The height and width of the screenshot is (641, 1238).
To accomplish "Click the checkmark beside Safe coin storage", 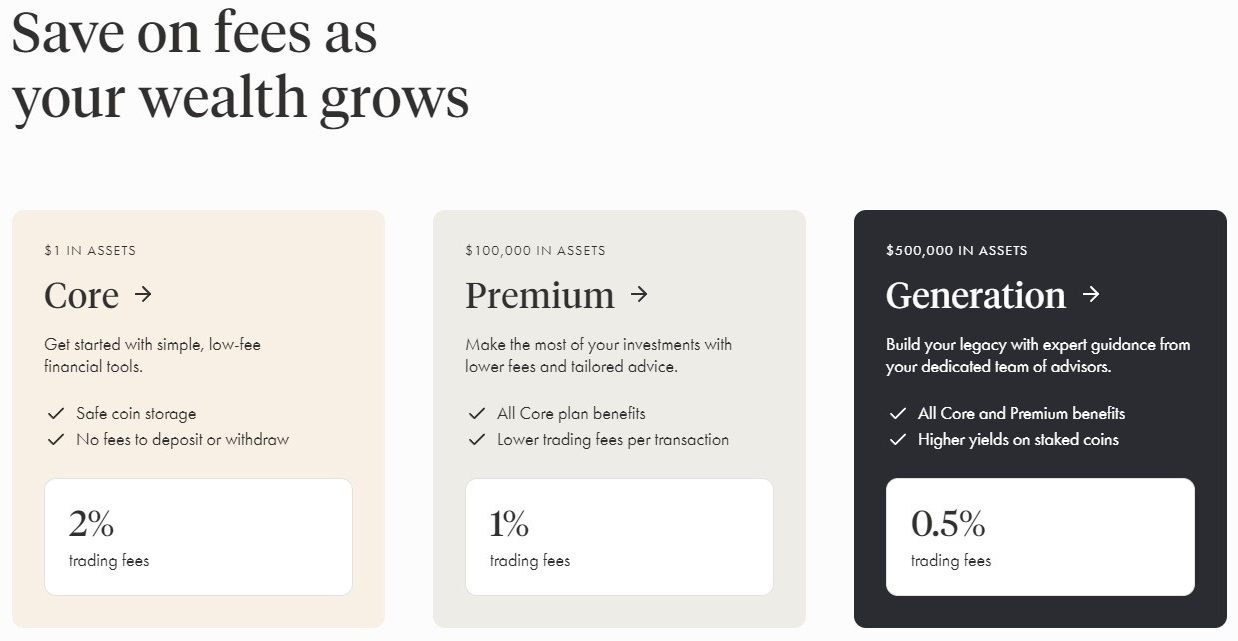I will (56, 413).
